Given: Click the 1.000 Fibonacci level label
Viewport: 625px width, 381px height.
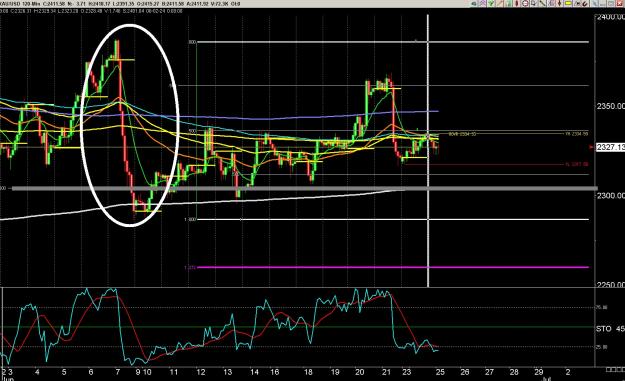Looking at the screenshot, I should (190, 219).
